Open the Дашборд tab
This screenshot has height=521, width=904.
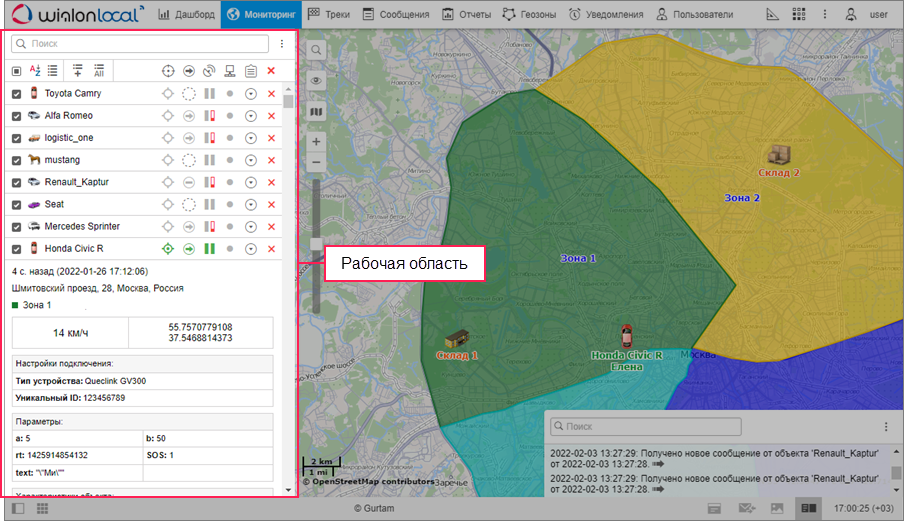click(186, 14)
